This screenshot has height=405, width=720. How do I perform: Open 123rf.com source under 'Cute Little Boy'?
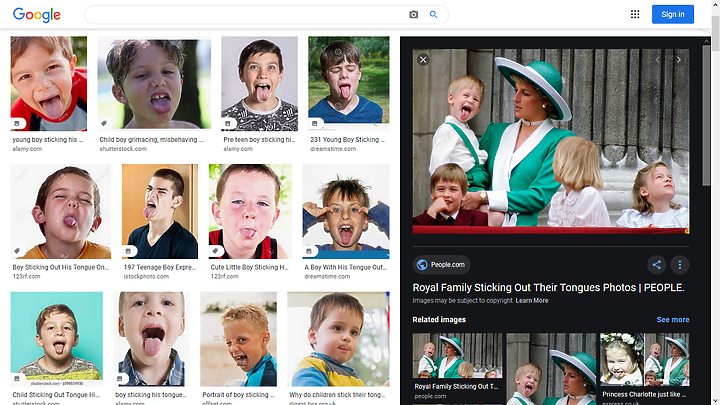click(x=225, y=276)
